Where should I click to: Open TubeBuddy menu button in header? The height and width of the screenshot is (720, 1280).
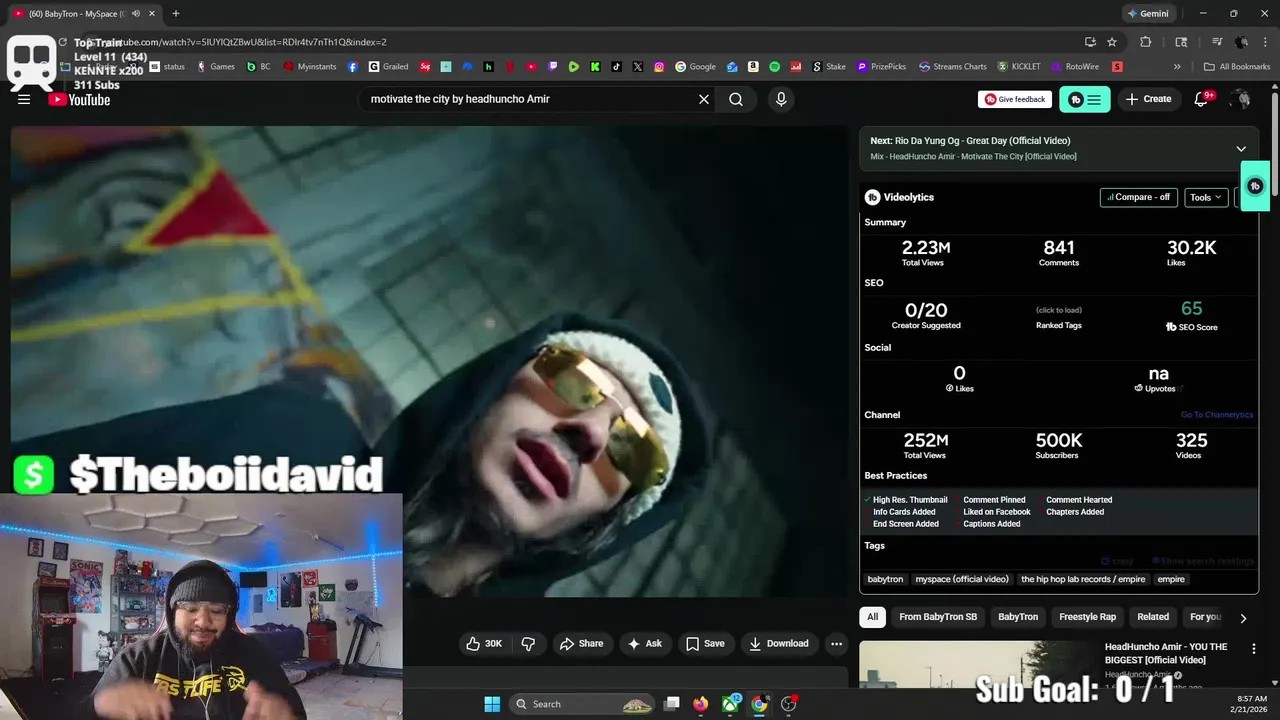point(1085,99)
